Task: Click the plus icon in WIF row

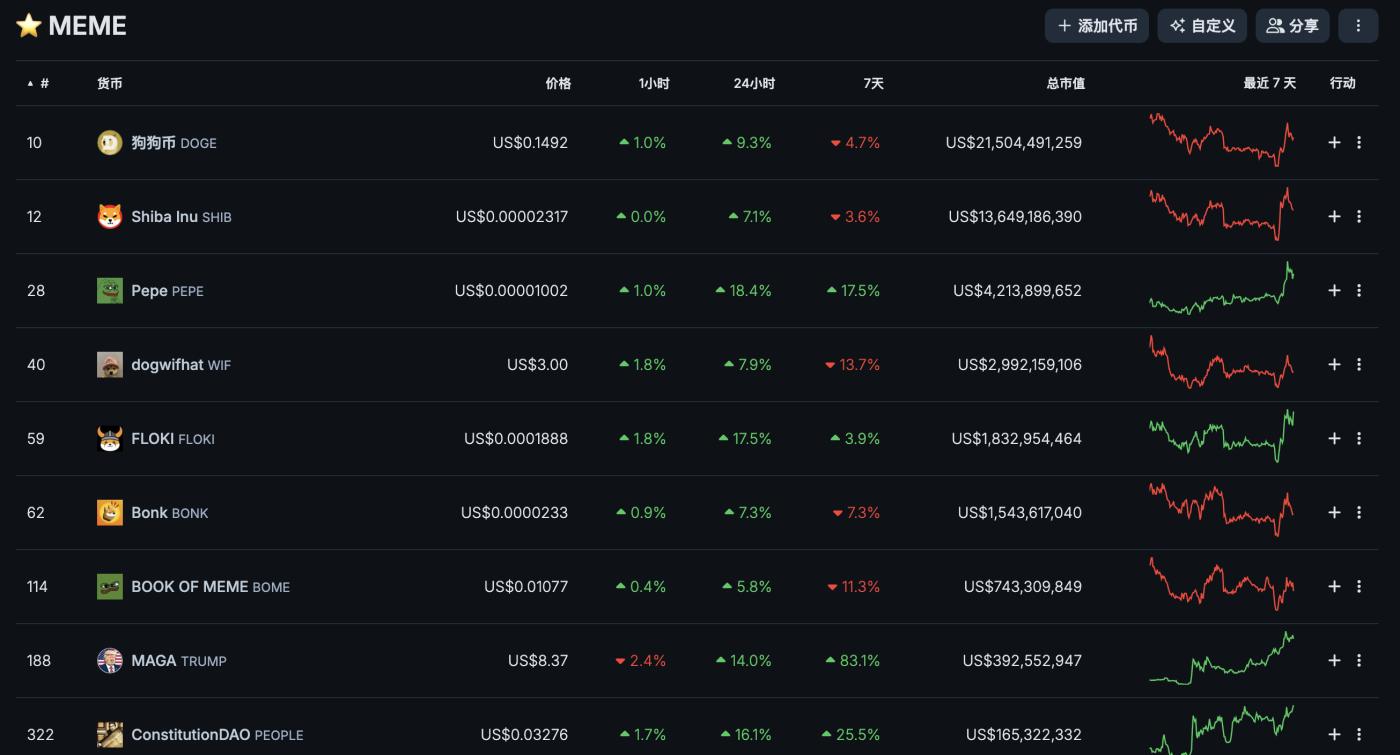Action: (x=1334, y=365)
